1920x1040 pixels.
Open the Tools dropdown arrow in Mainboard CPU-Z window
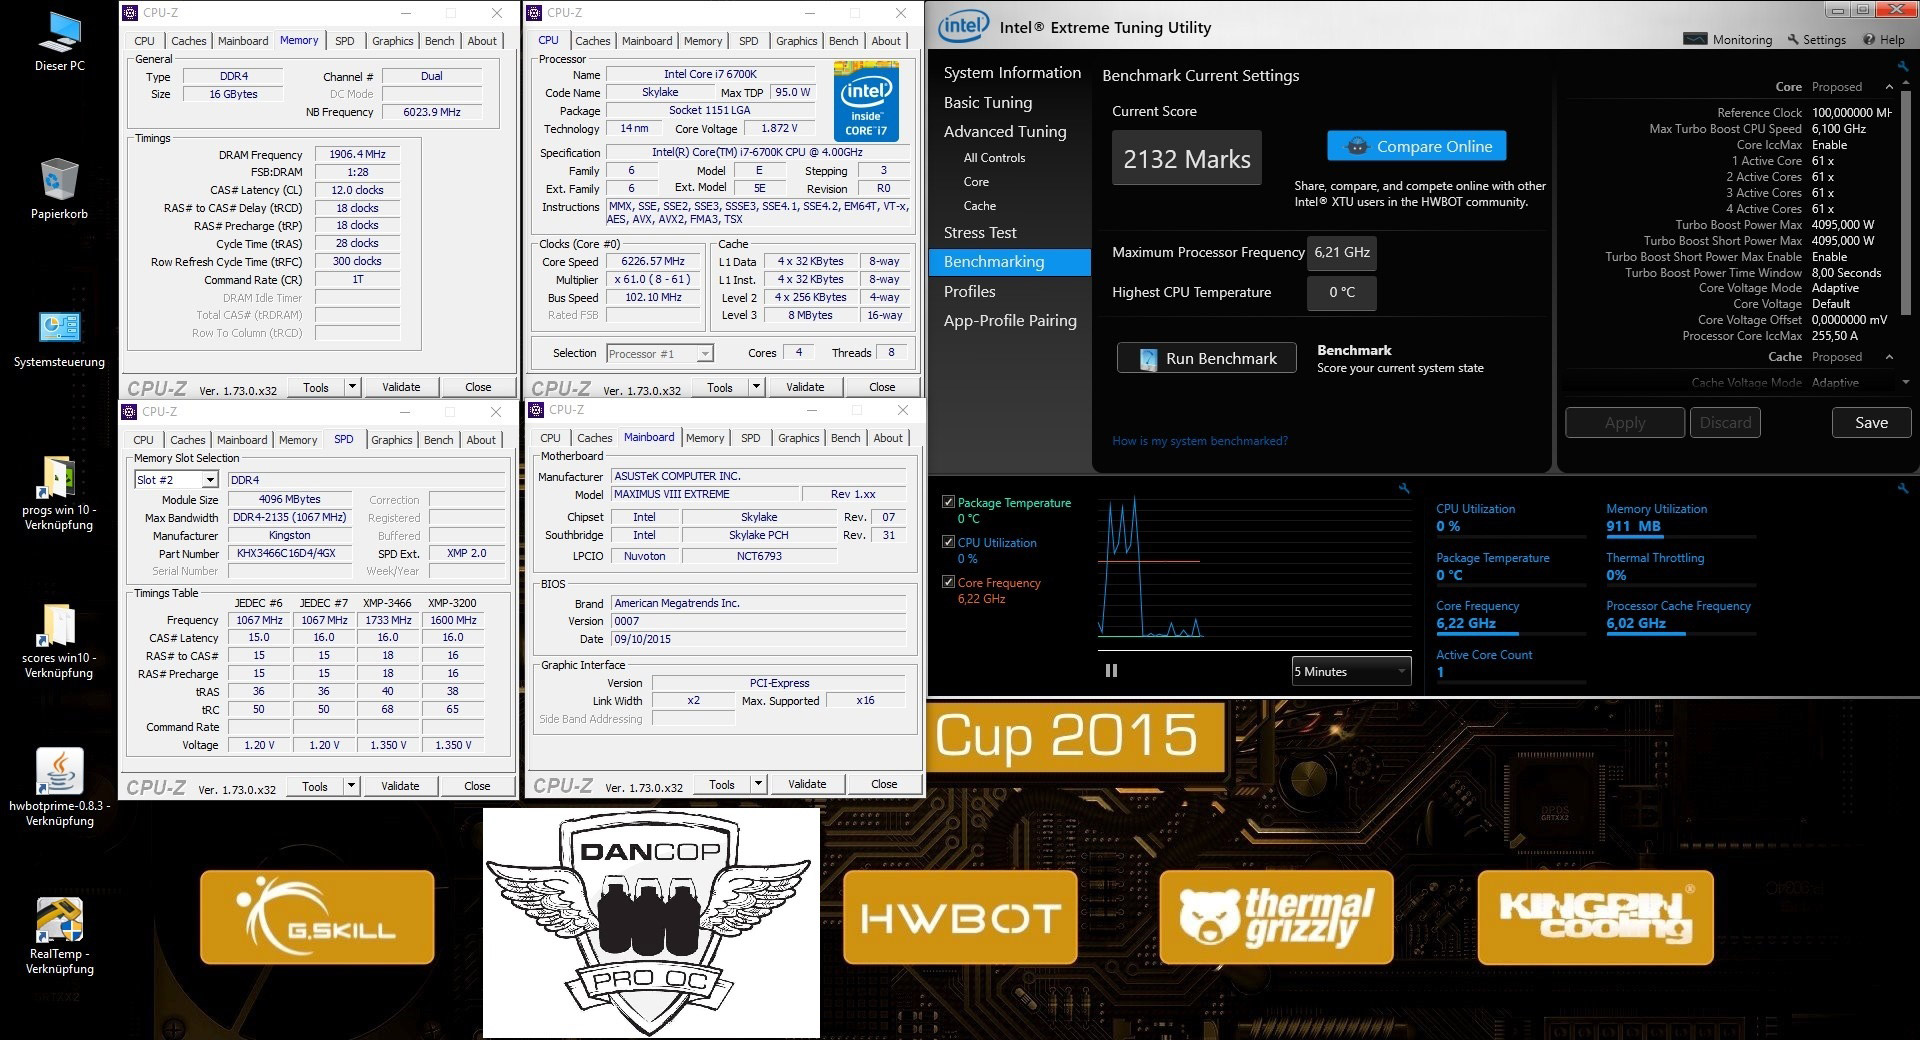point(758,784)
